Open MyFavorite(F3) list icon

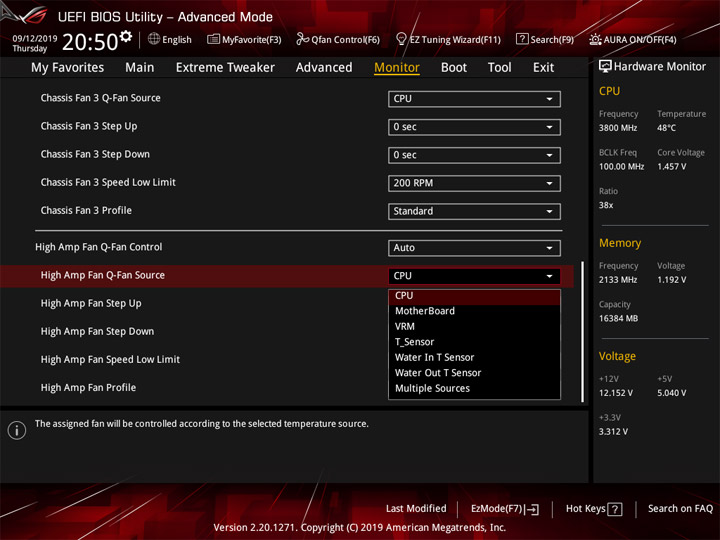click(x=213, y=39)
